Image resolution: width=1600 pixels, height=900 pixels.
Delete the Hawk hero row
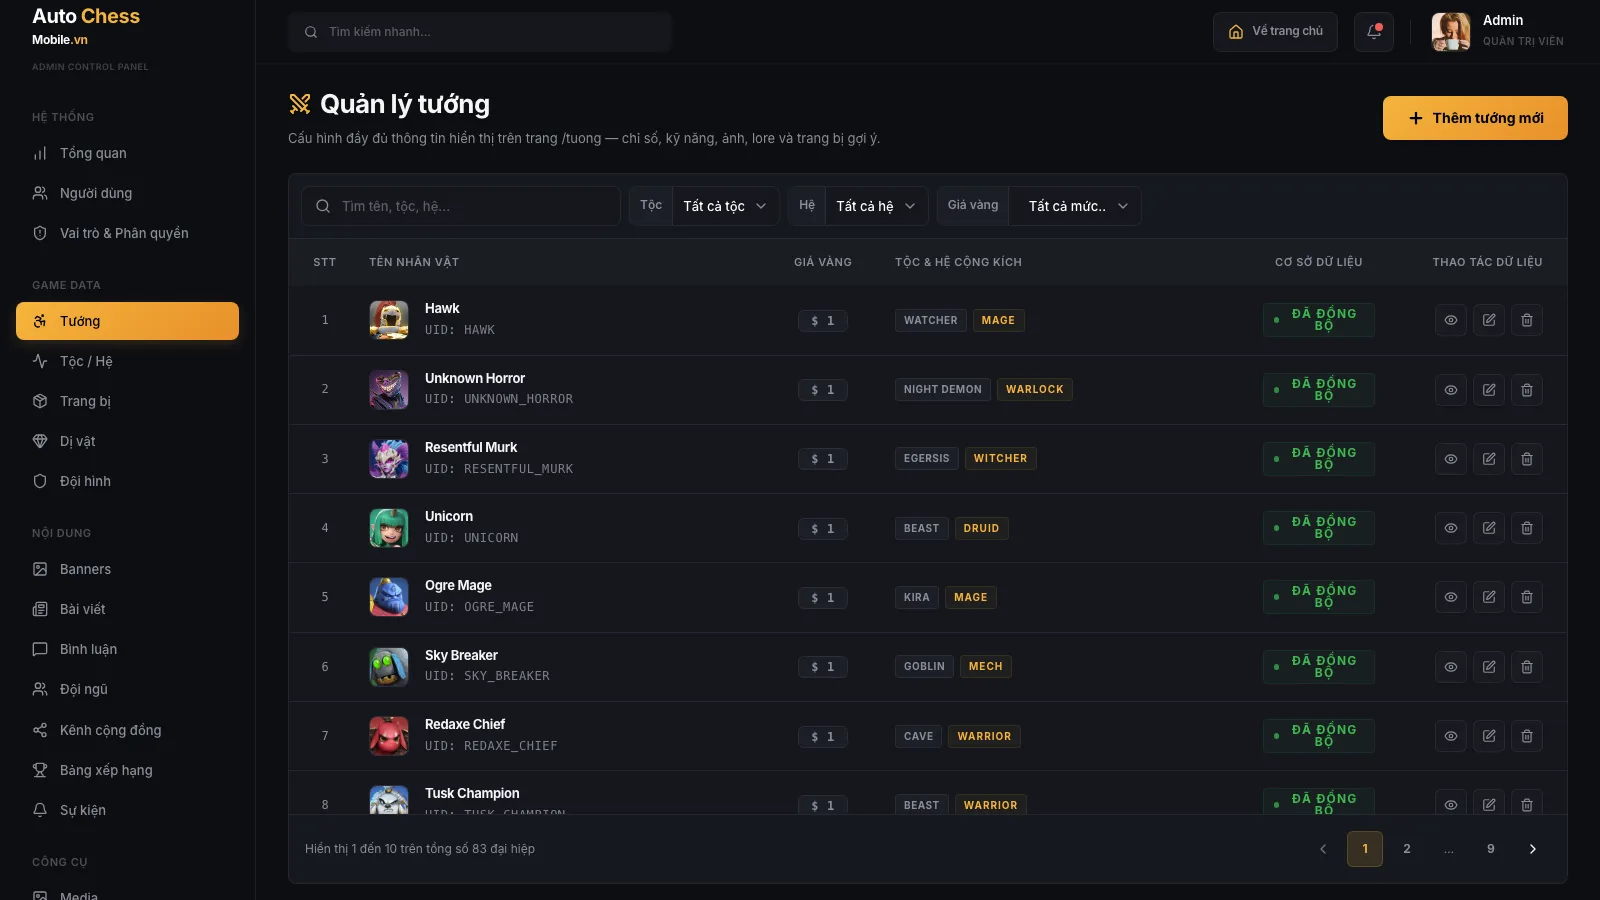tap(1527, 320)
